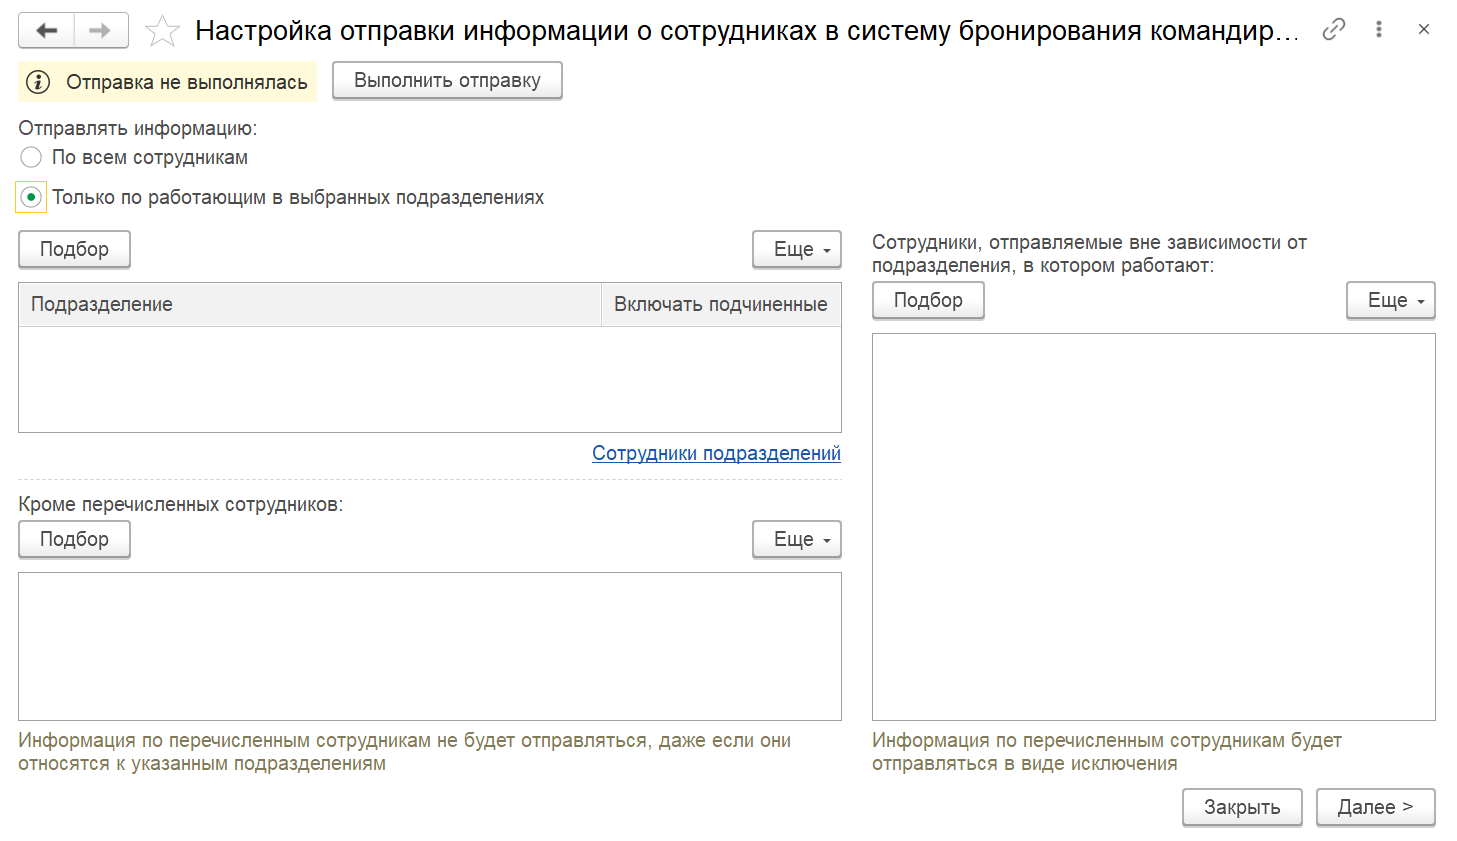The width and height of the screenshot is (1457, 841).
Task: Click "Подбор" under "Кроме перечисленных сотрудников"
Action: [x=74, y=539]
